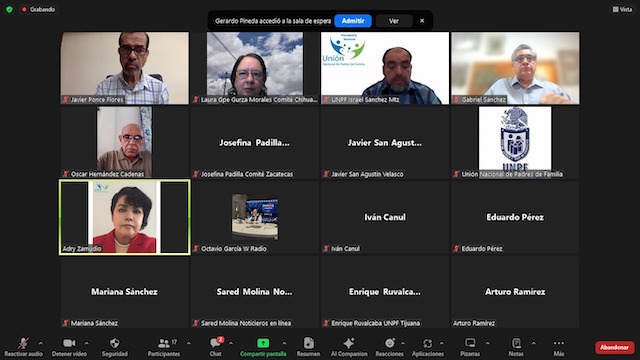Click the green encryption shield icon
This screenshot has width=640, height=360.
point(9,9)
